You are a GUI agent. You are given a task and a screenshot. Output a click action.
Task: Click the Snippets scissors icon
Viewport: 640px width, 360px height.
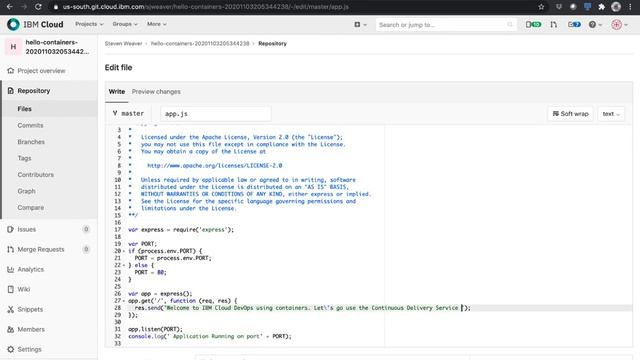[11, 309]
